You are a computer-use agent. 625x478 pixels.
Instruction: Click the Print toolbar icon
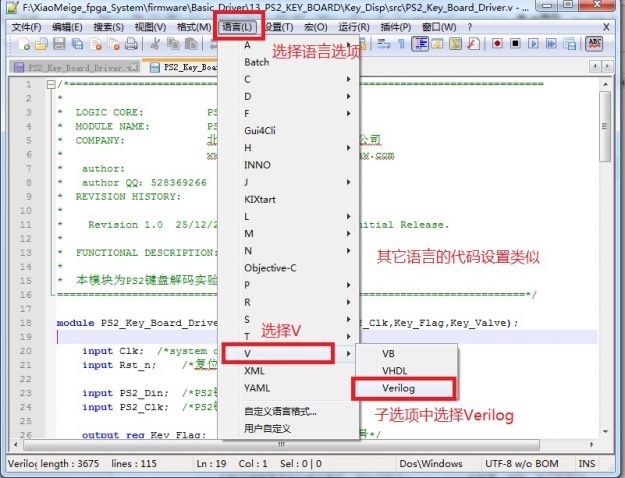click(131, 44)
